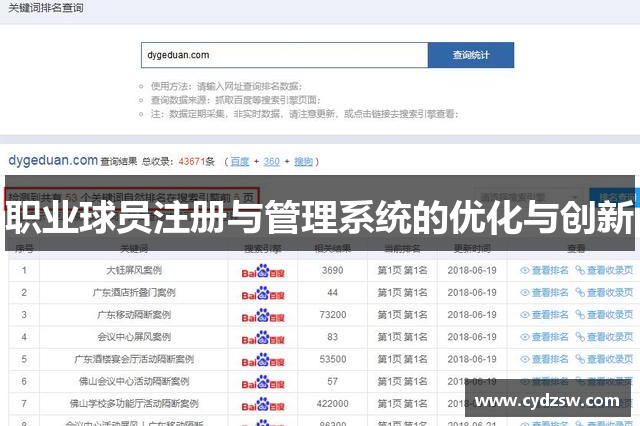Viewport: 640px width, 426px height.
Task: Select keyword 佛山学校多功能厅活动隔断案例
Action: (x=134, y=404)
